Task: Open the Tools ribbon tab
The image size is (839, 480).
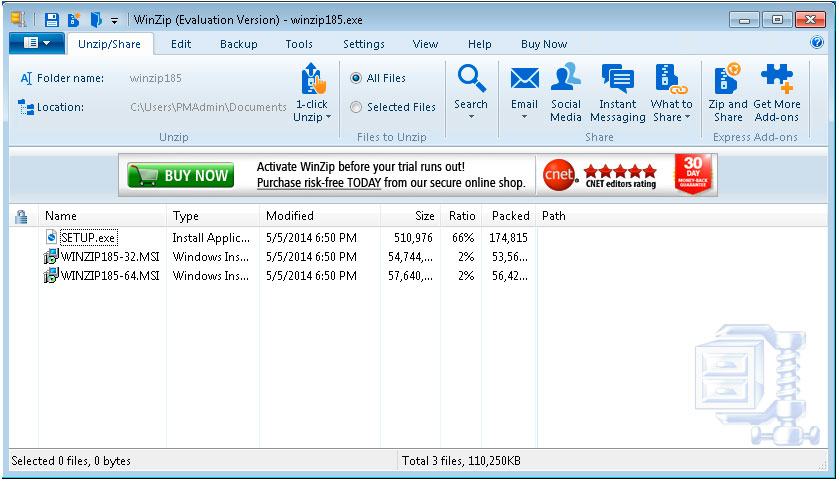Action: (299, 44)
